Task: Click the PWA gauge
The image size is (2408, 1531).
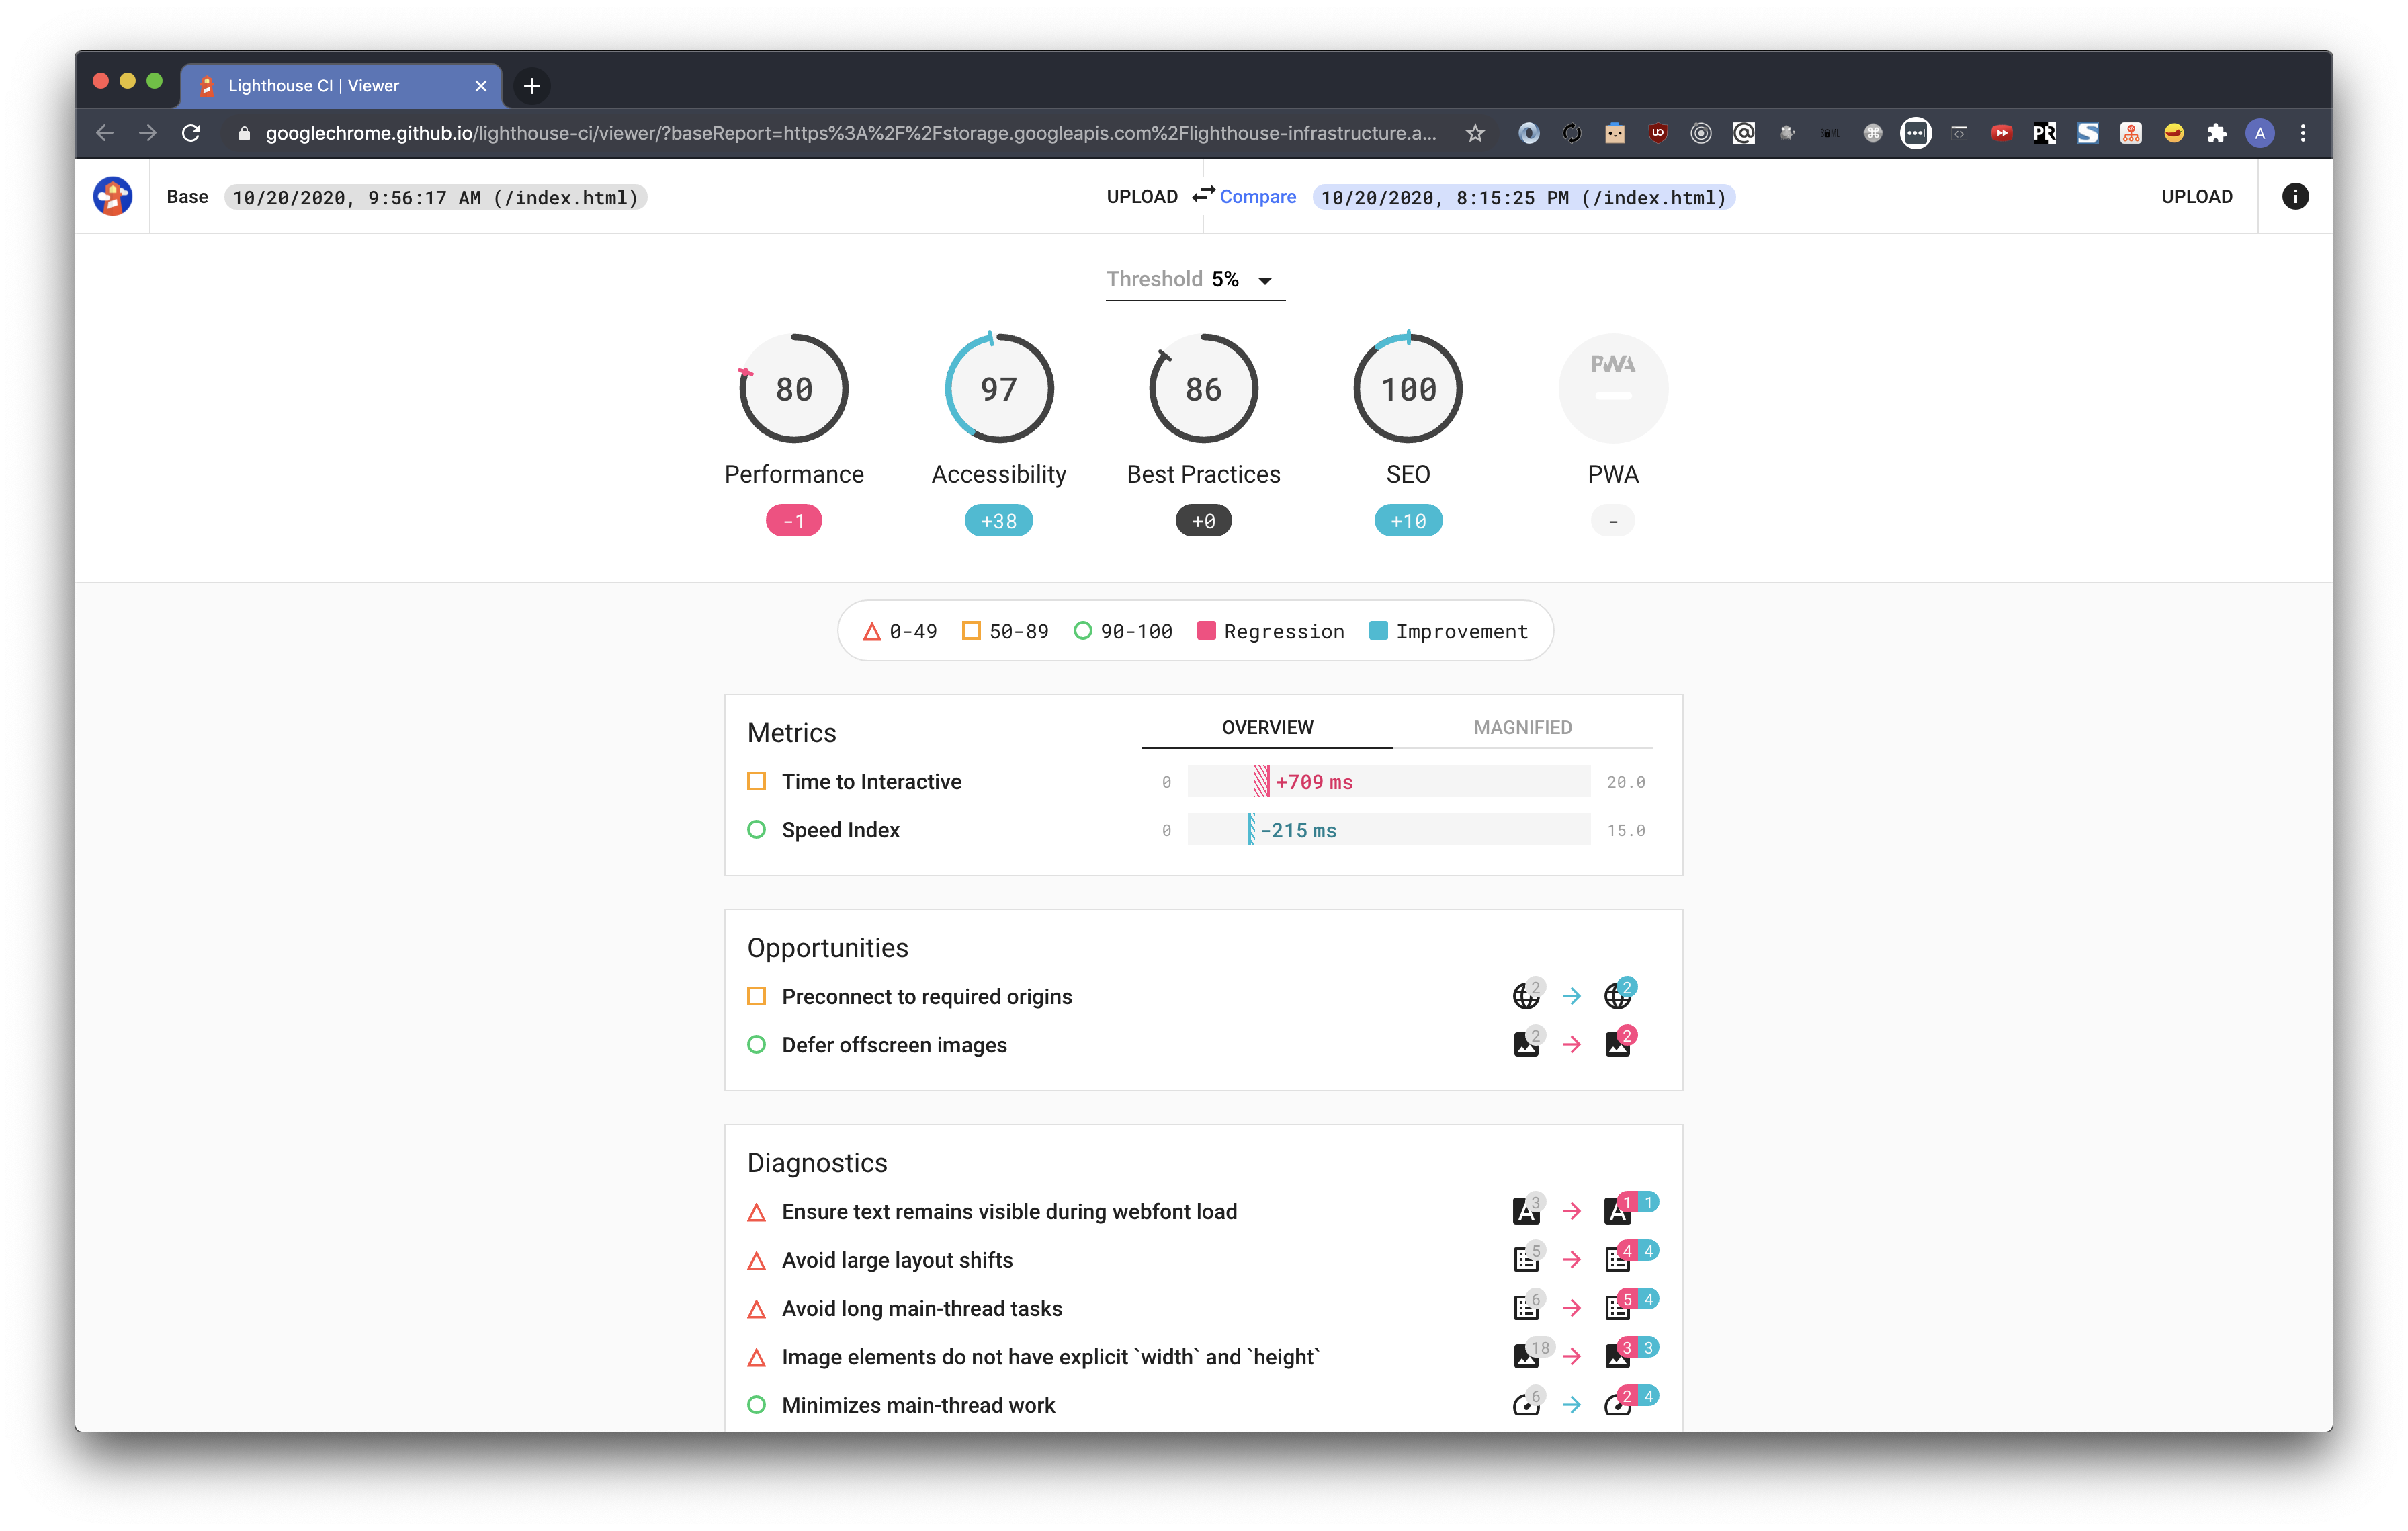Action: tap(1613, 388)
